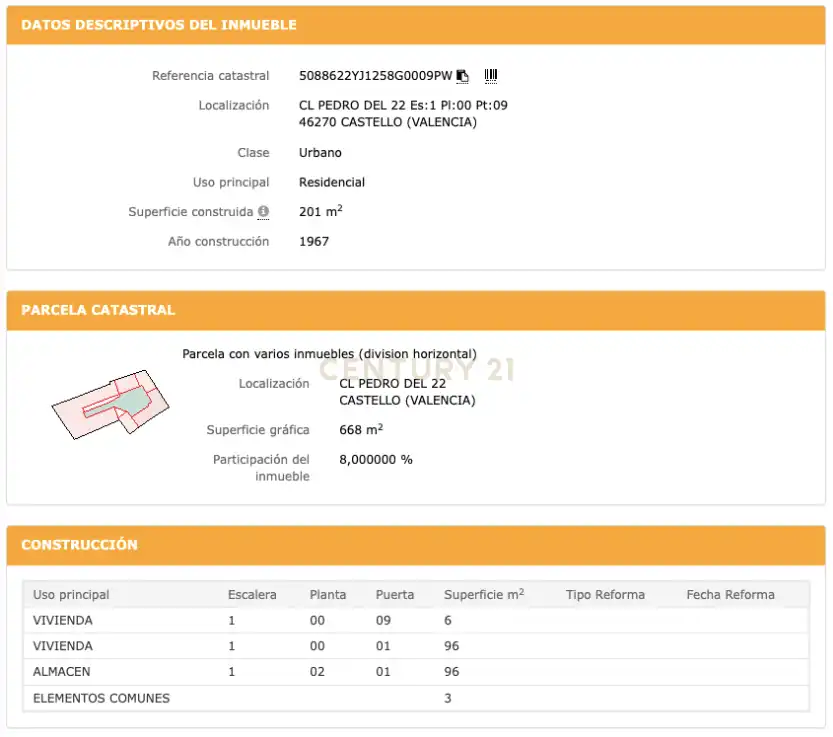Viewport: 833px width, 737px height.
Task: Click the Participación del inmueble label
Action: click(261, 468)
